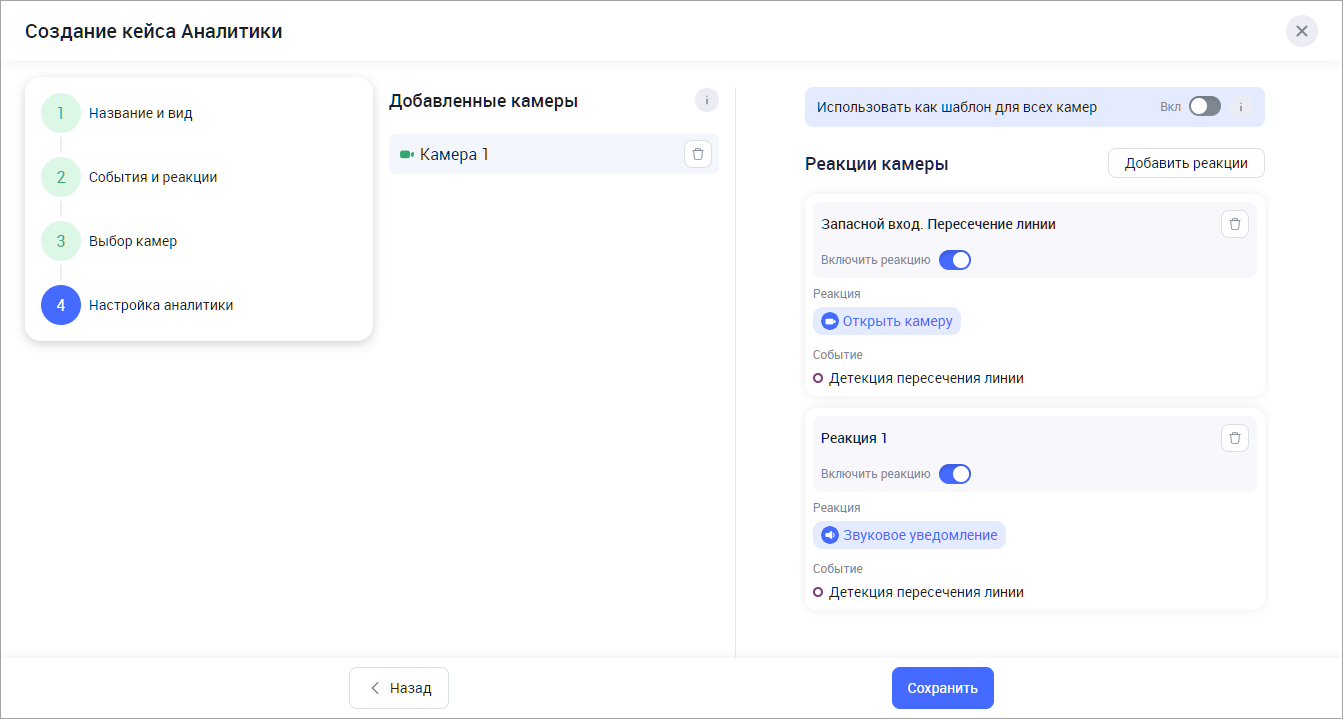The width and height of the screenshot is (1343, 719).
Task: Disable the Реакция 1 enable switch
Action: [954, 474]
